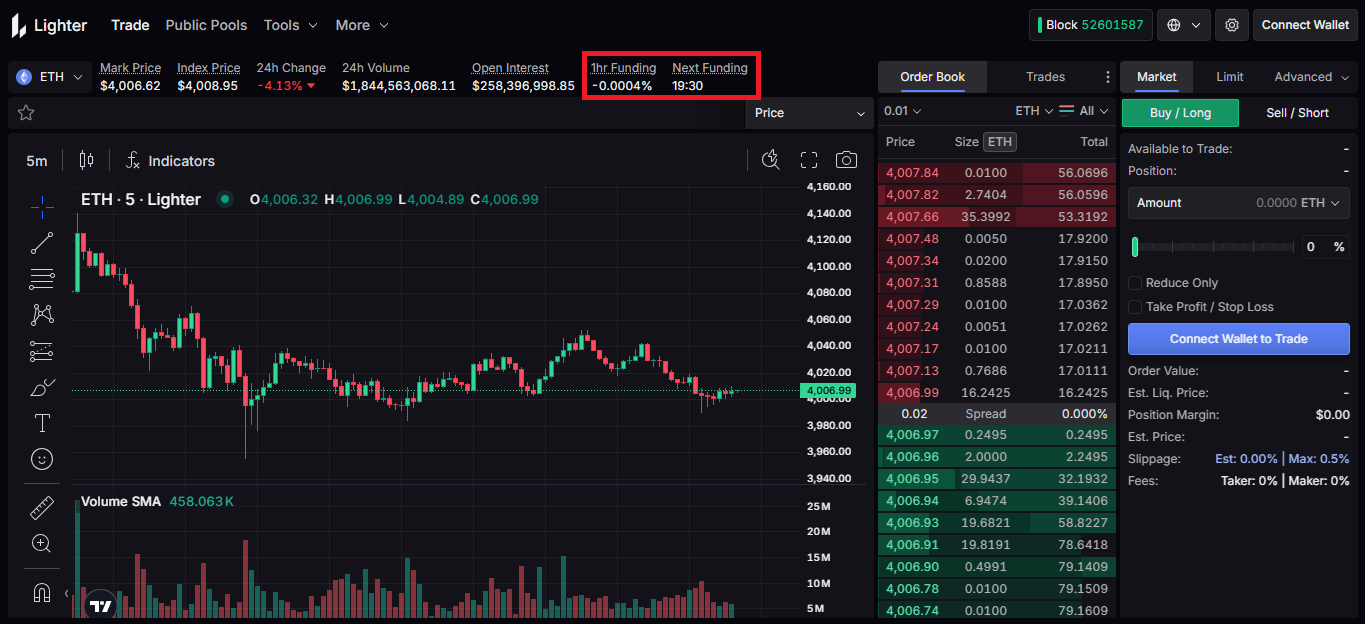Open the Public Pools page
Viewport: 1365px width, 624px height.
pyautogui.click(x=206, y=25)
